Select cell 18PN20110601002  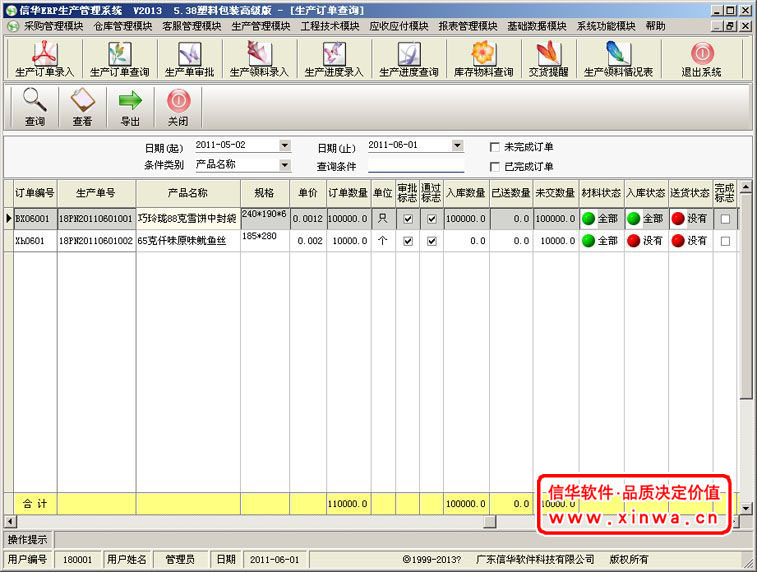(x=97, y=241)
